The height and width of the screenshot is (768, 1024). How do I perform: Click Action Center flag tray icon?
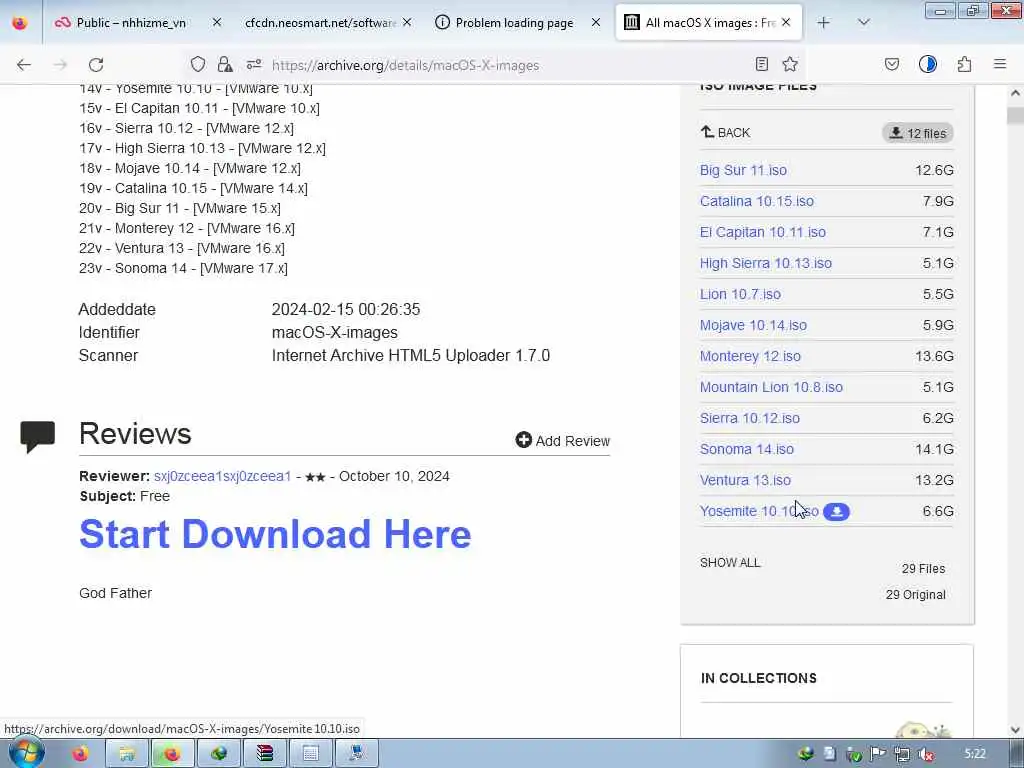(878, 754)
